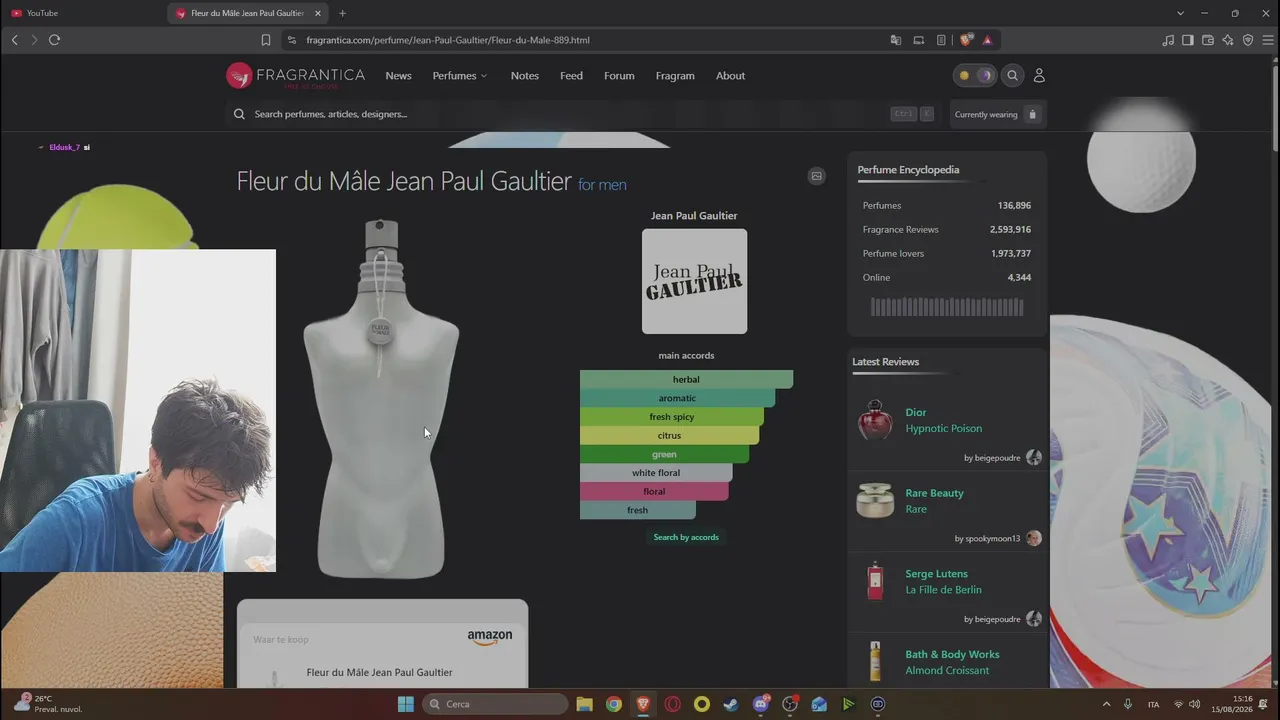
Task: Click the Brave Rewards triangle icon
Action: (987, 40)
